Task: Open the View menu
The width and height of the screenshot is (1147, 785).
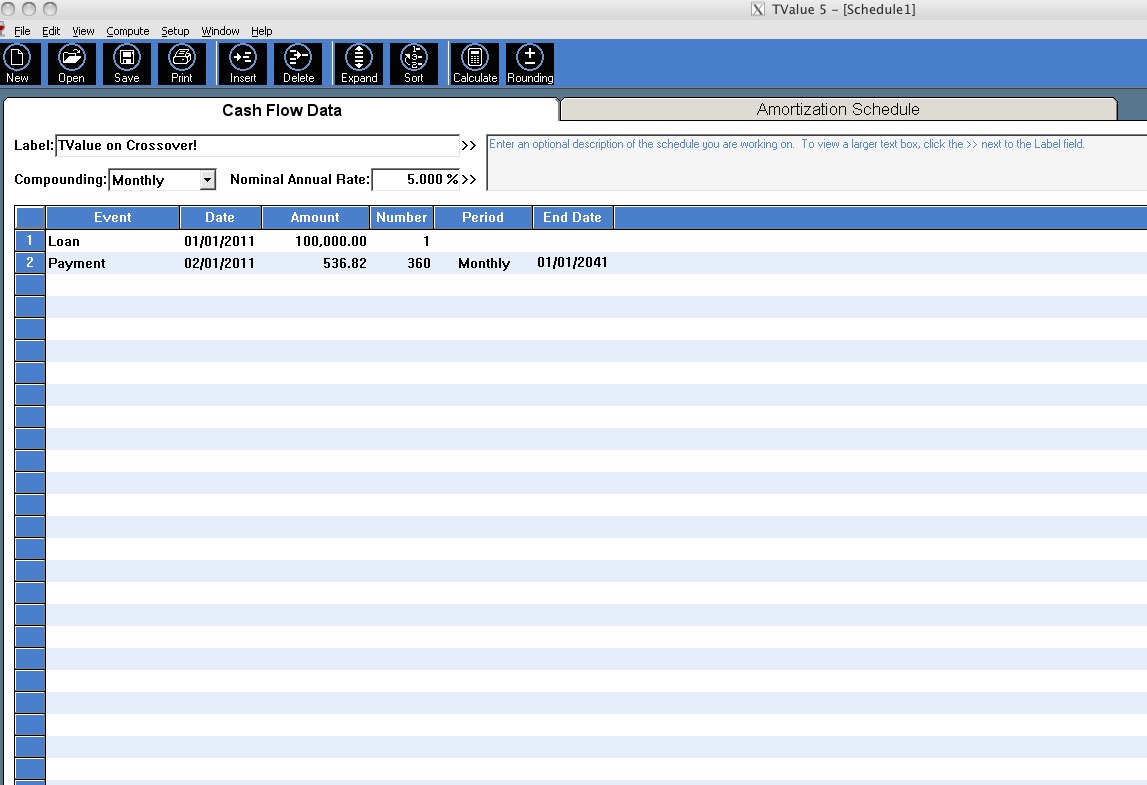Action: pos(83,31)
